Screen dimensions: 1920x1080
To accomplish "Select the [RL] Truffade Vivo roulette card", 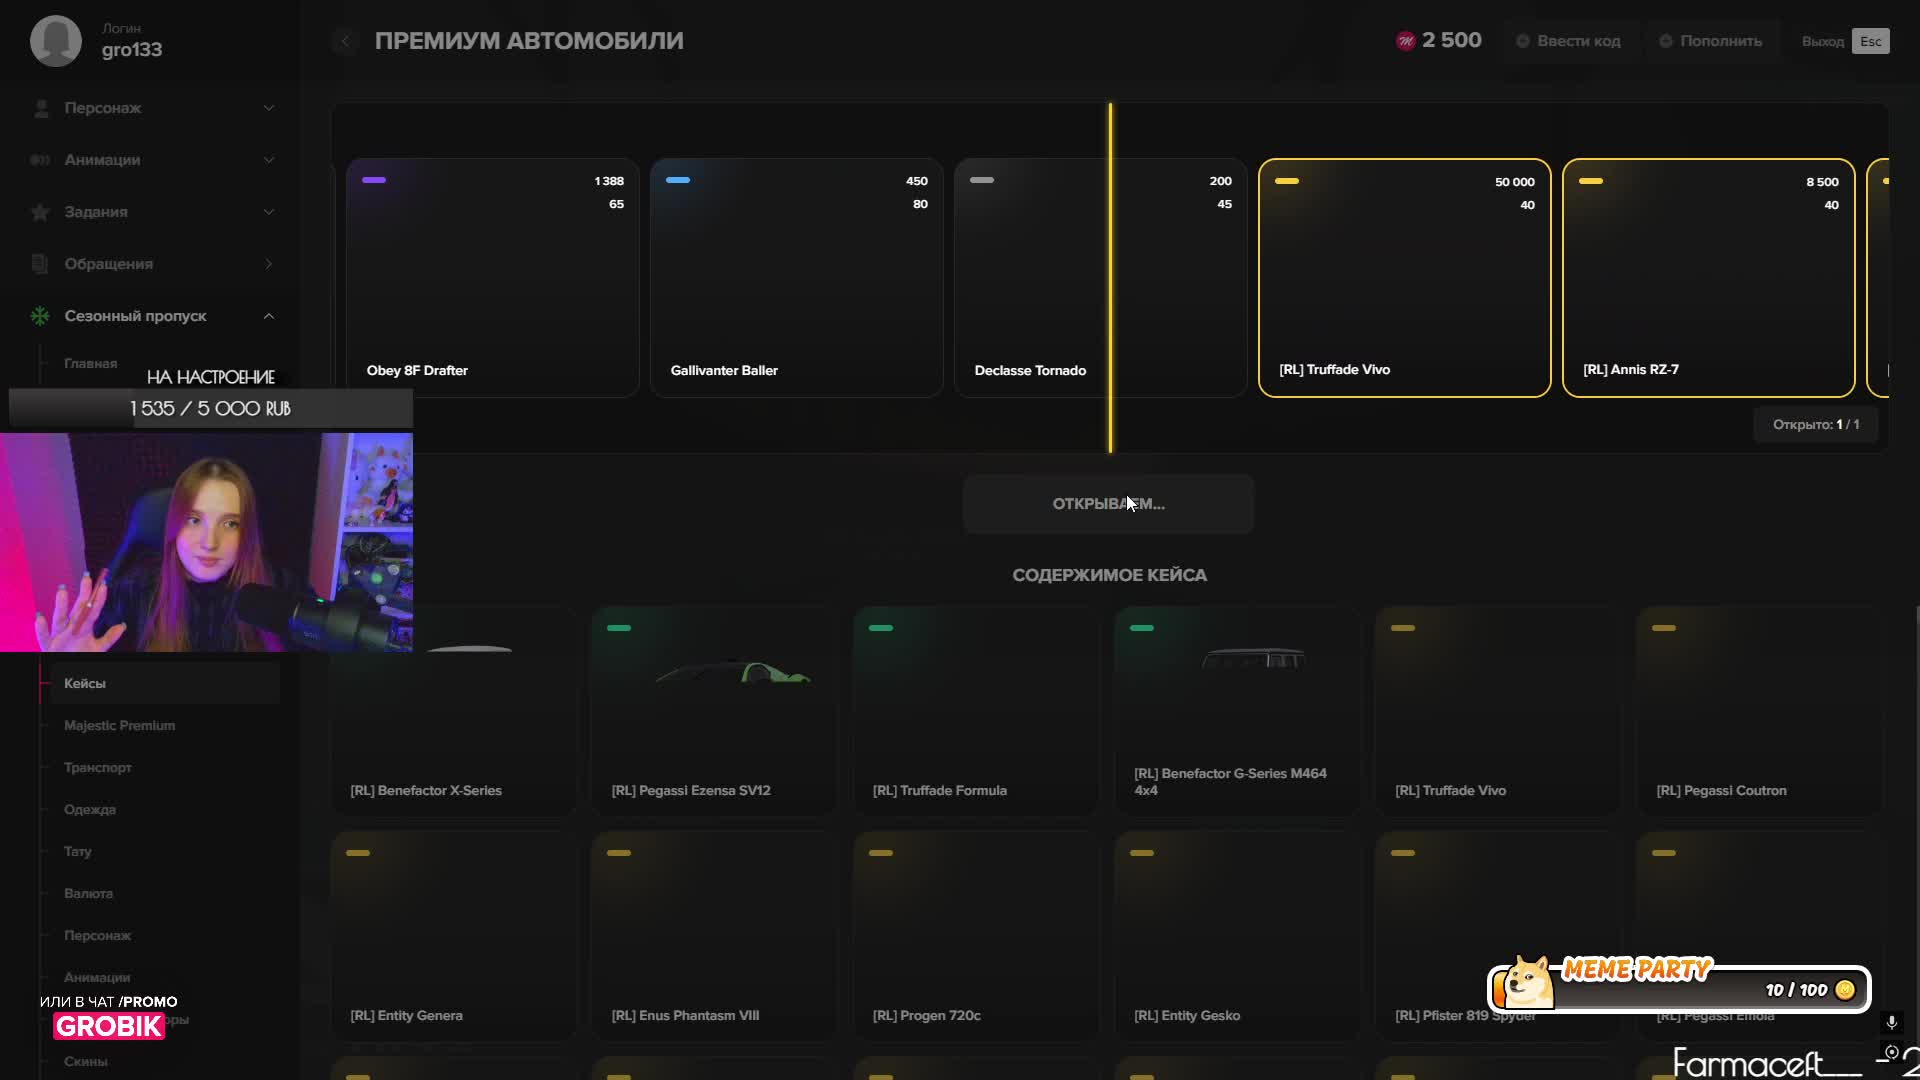I will pyautogui.click(x=1404, y=278).
